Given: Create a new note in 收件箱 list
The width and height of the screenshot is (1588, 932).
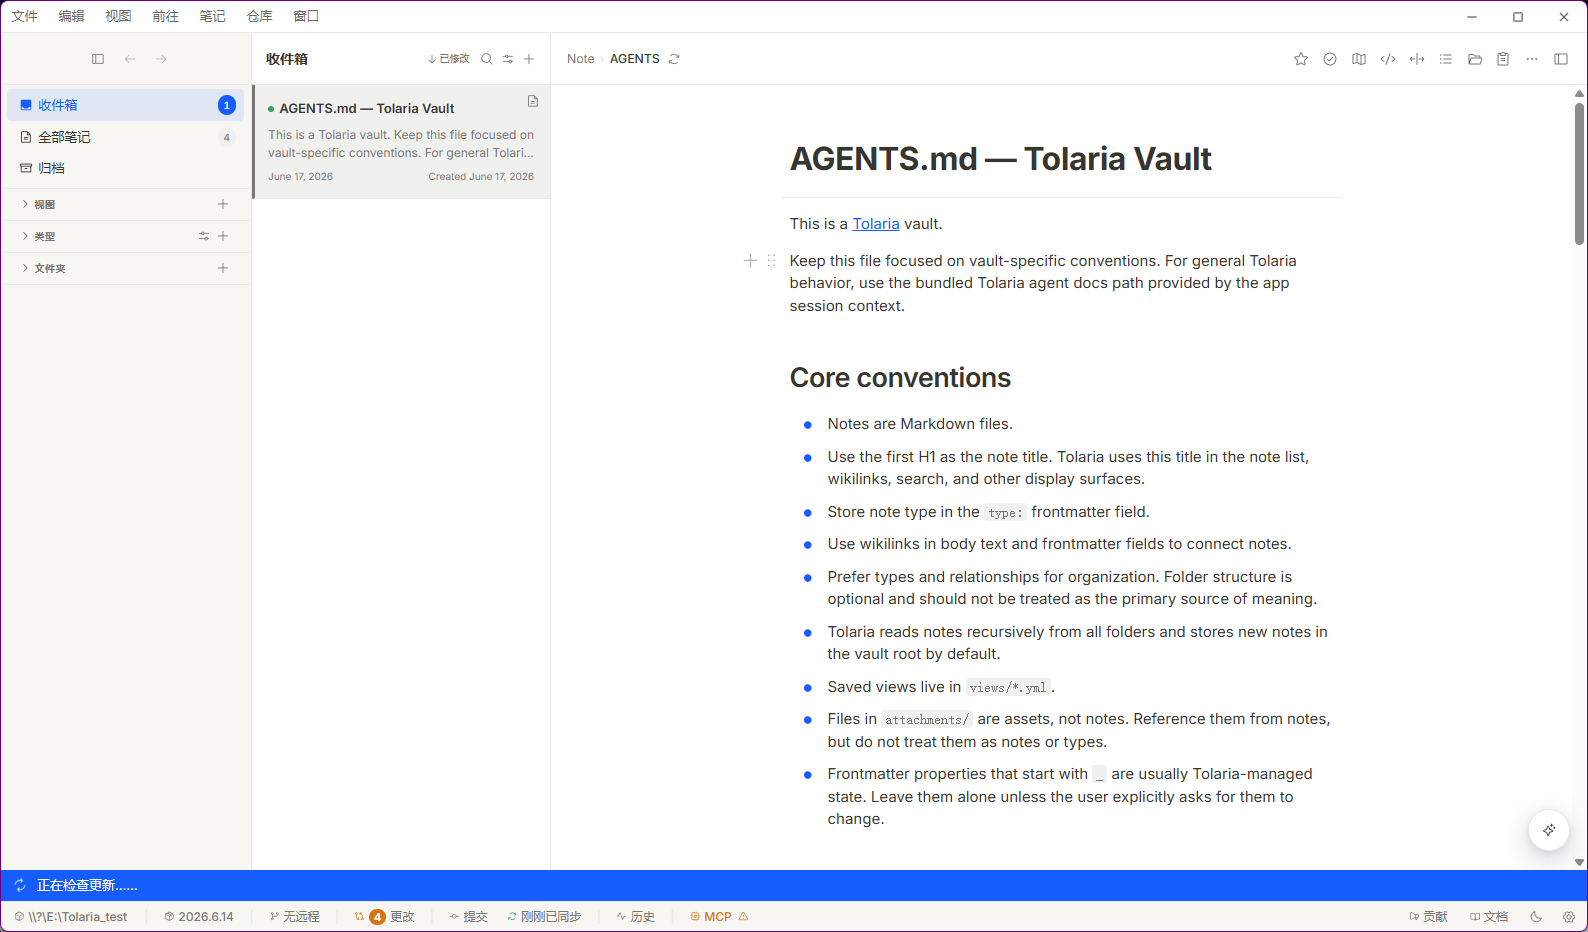Looking at the screenshot, I should [x=529, y=59].
